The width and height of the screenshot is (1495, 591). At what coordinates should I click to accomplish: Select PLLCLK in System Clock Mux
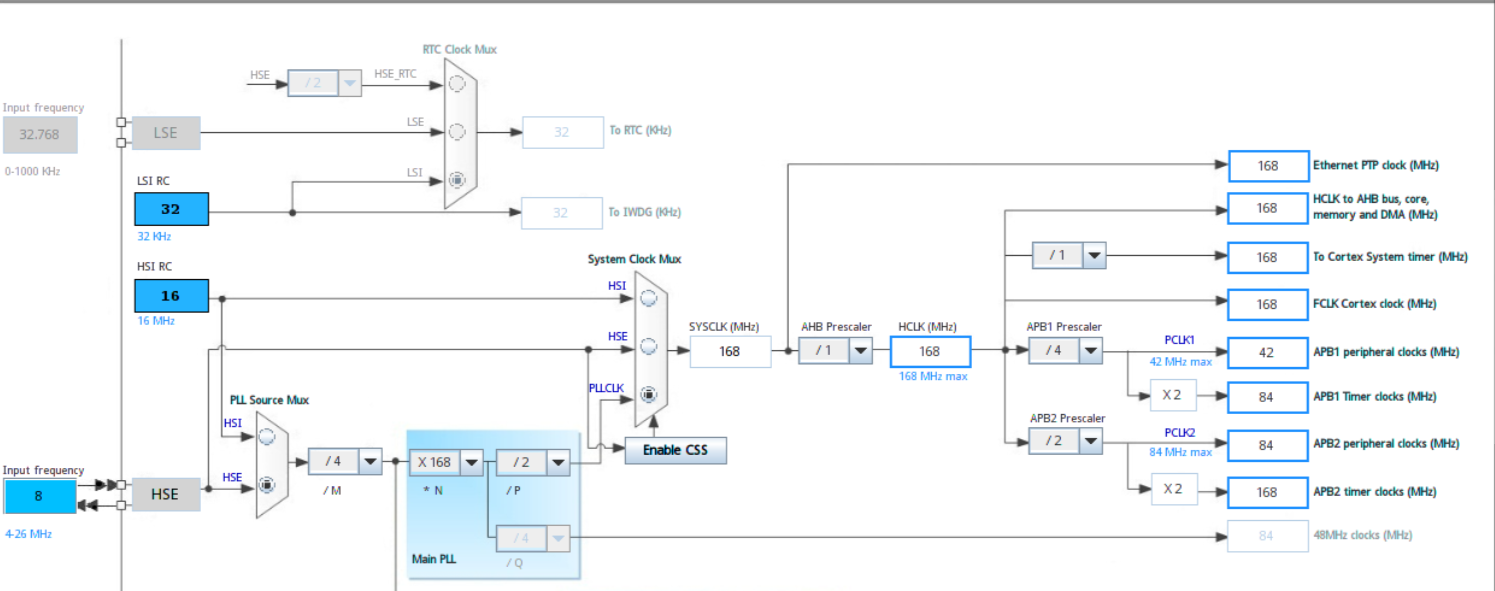click(648, 394)
